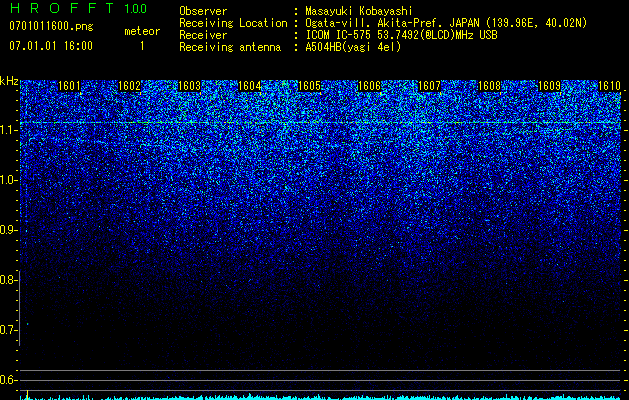Click the meteor count value 1

coord(142,46)
